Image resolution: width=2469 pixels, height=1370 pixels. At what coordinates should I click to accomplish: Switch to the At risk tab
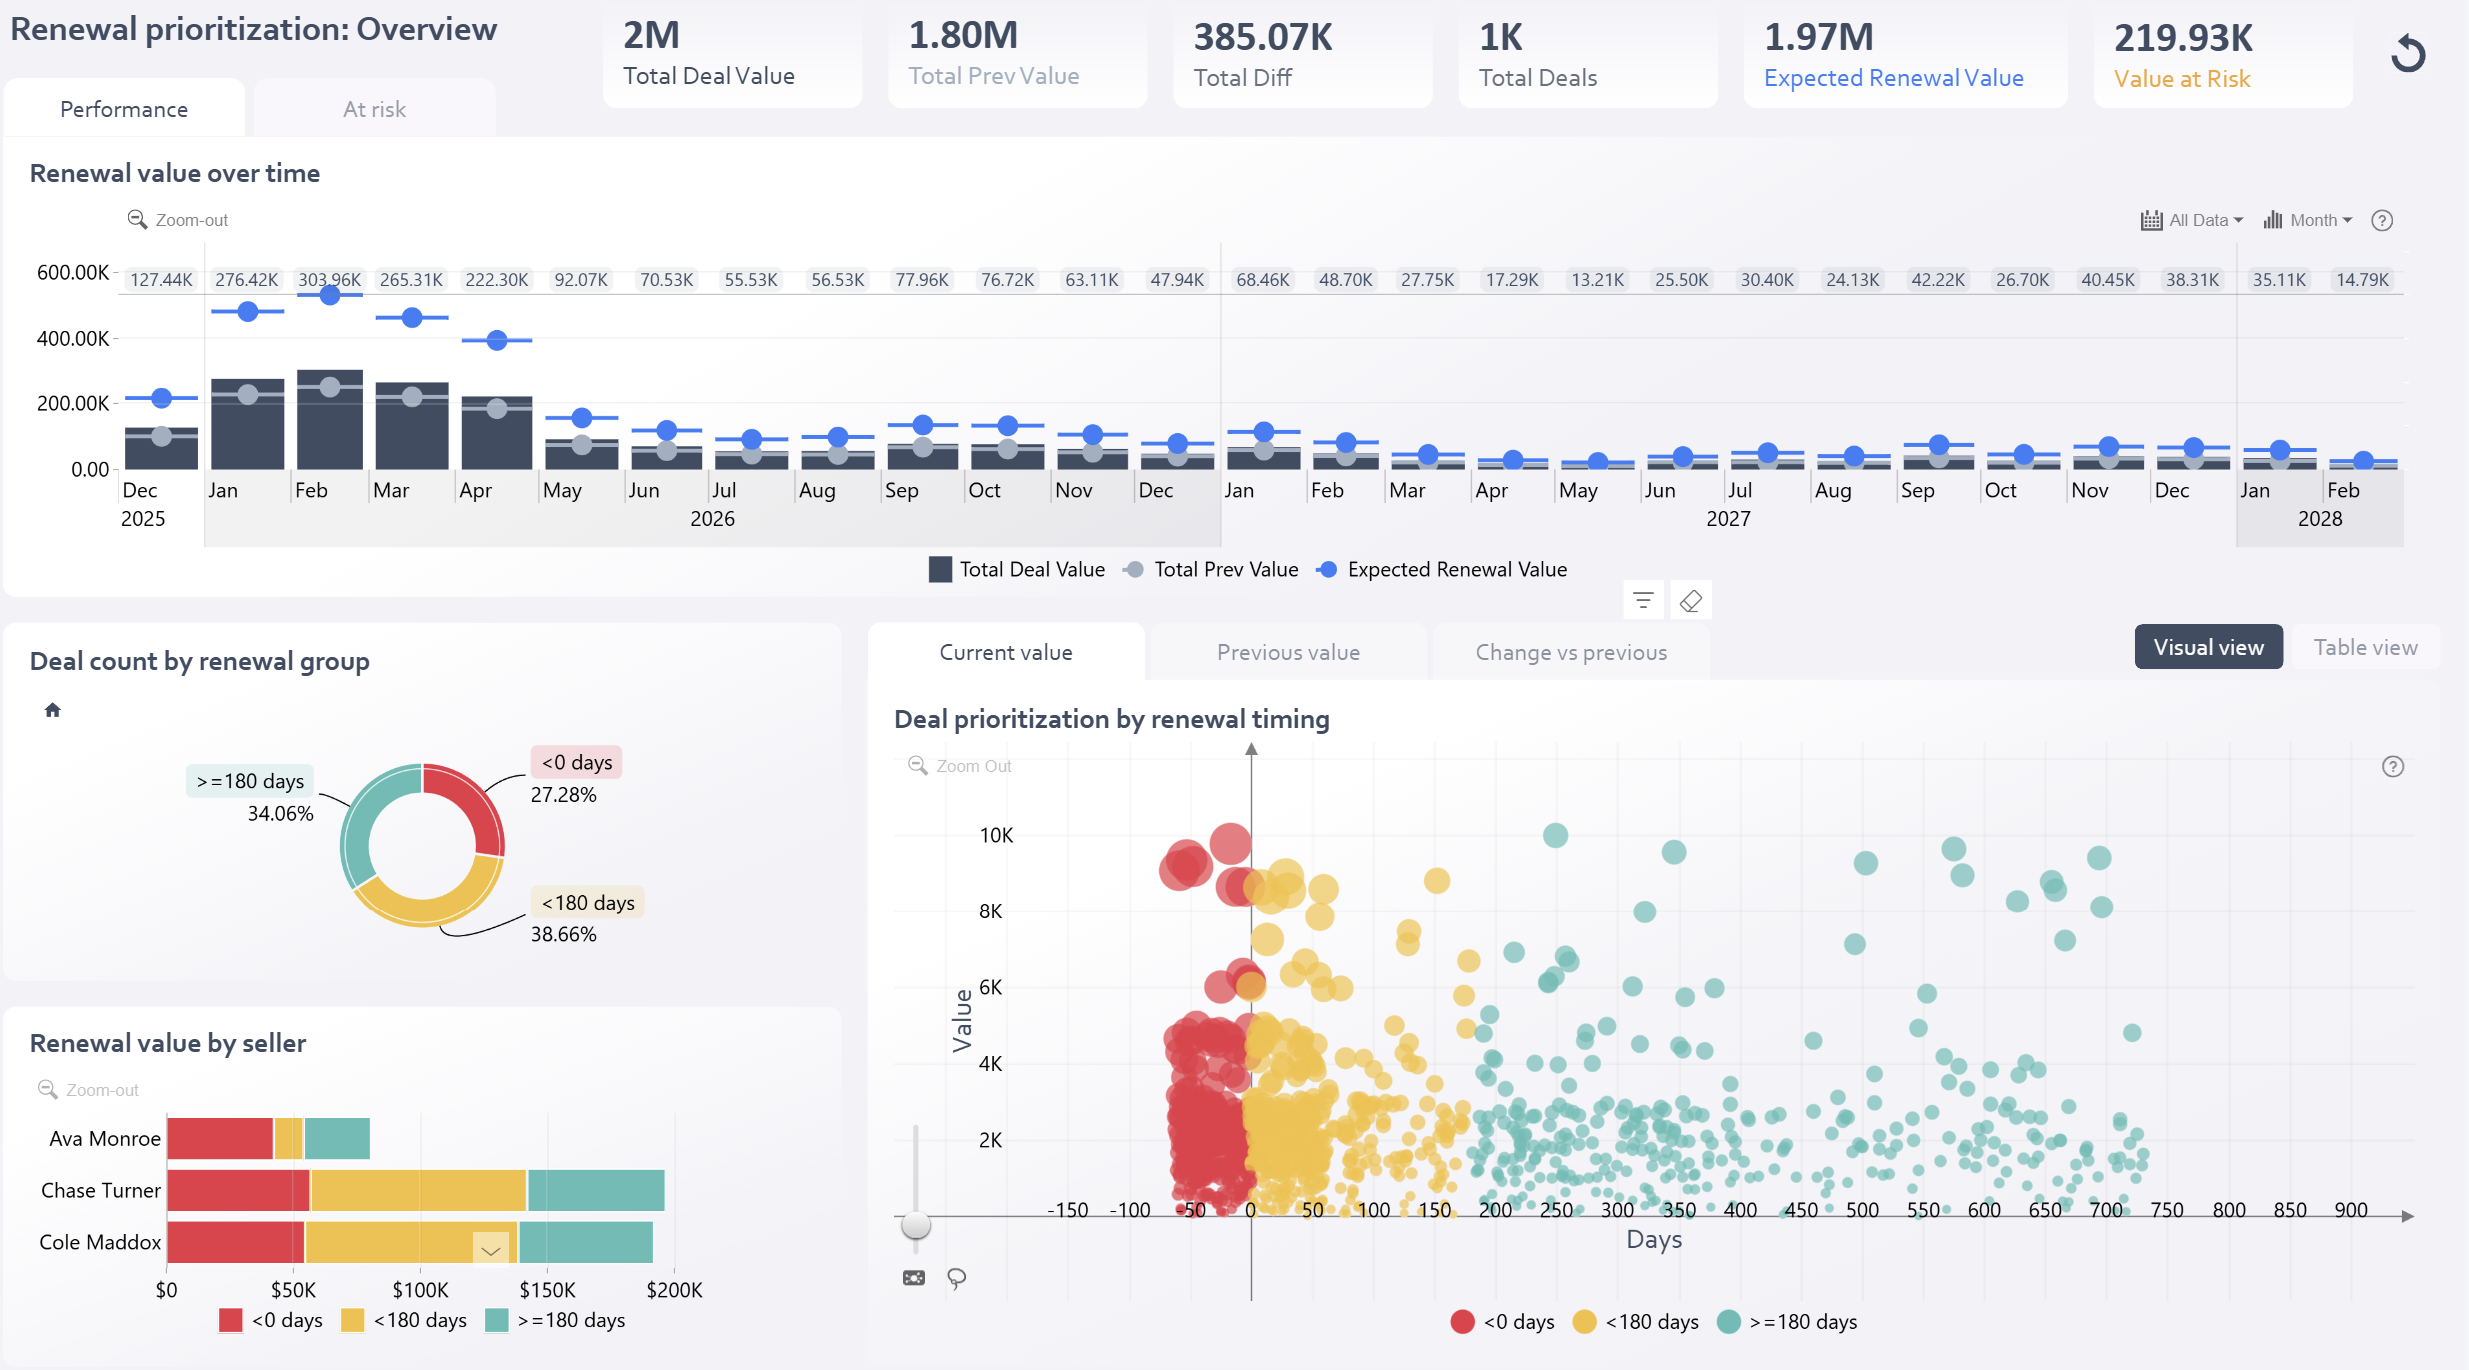(374, 109)
